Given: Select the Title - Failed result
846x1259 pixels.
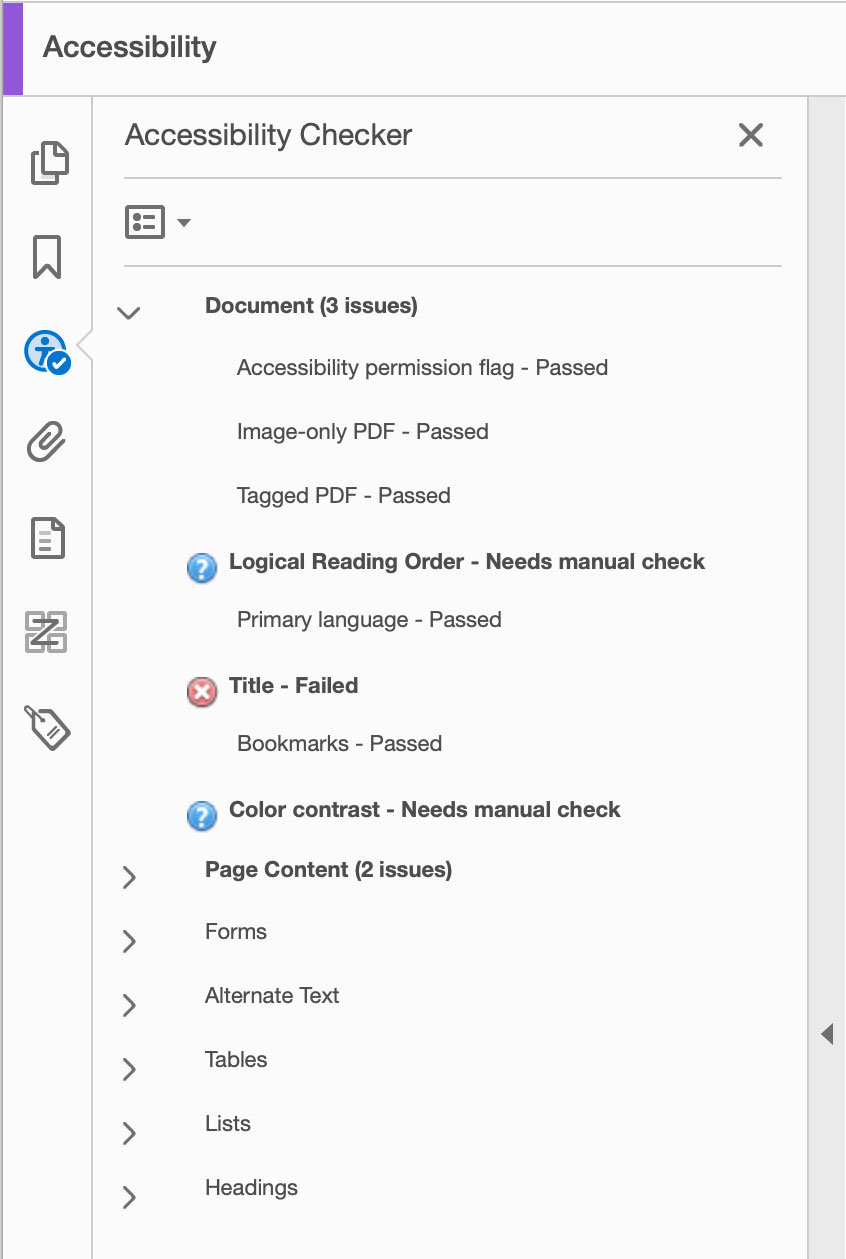Looking at the screenshot, I should coord(293,685).
